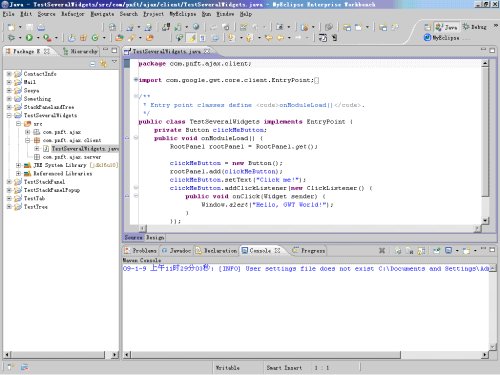Toggle the Debug perspective button
The image size is (500, 375).
(475, 27)
